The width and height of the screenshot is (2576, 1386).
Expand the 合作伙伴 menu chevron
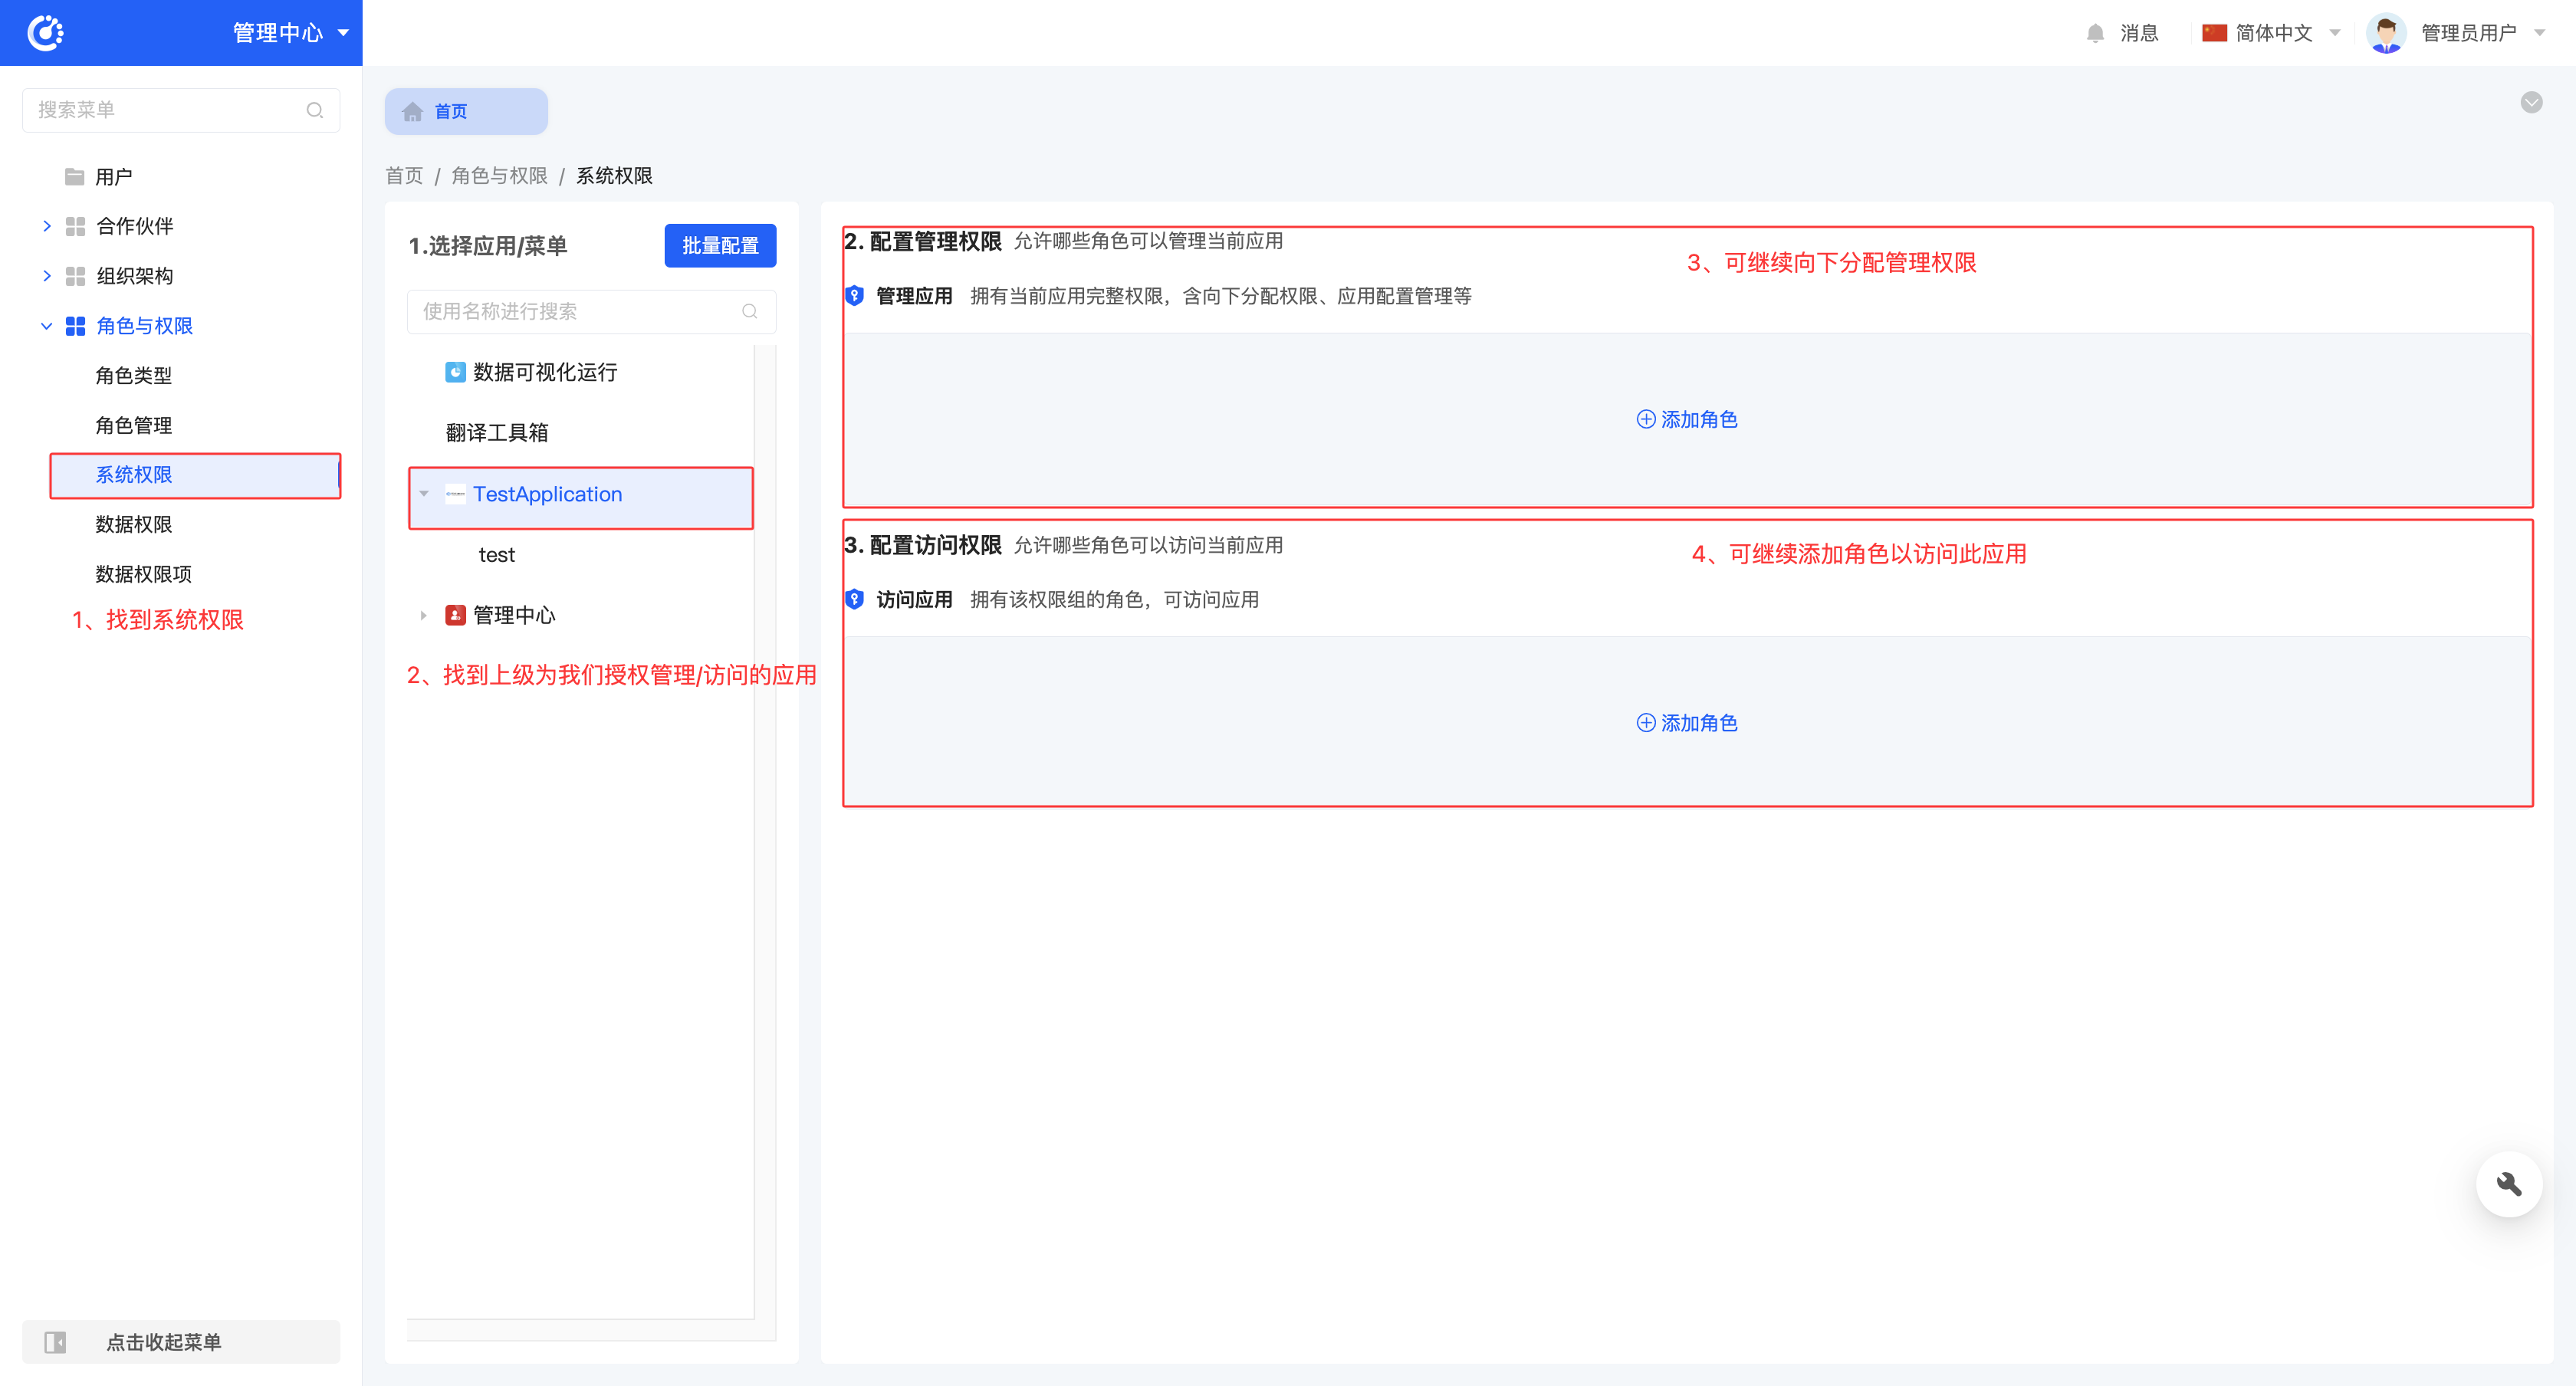point(47,226)
